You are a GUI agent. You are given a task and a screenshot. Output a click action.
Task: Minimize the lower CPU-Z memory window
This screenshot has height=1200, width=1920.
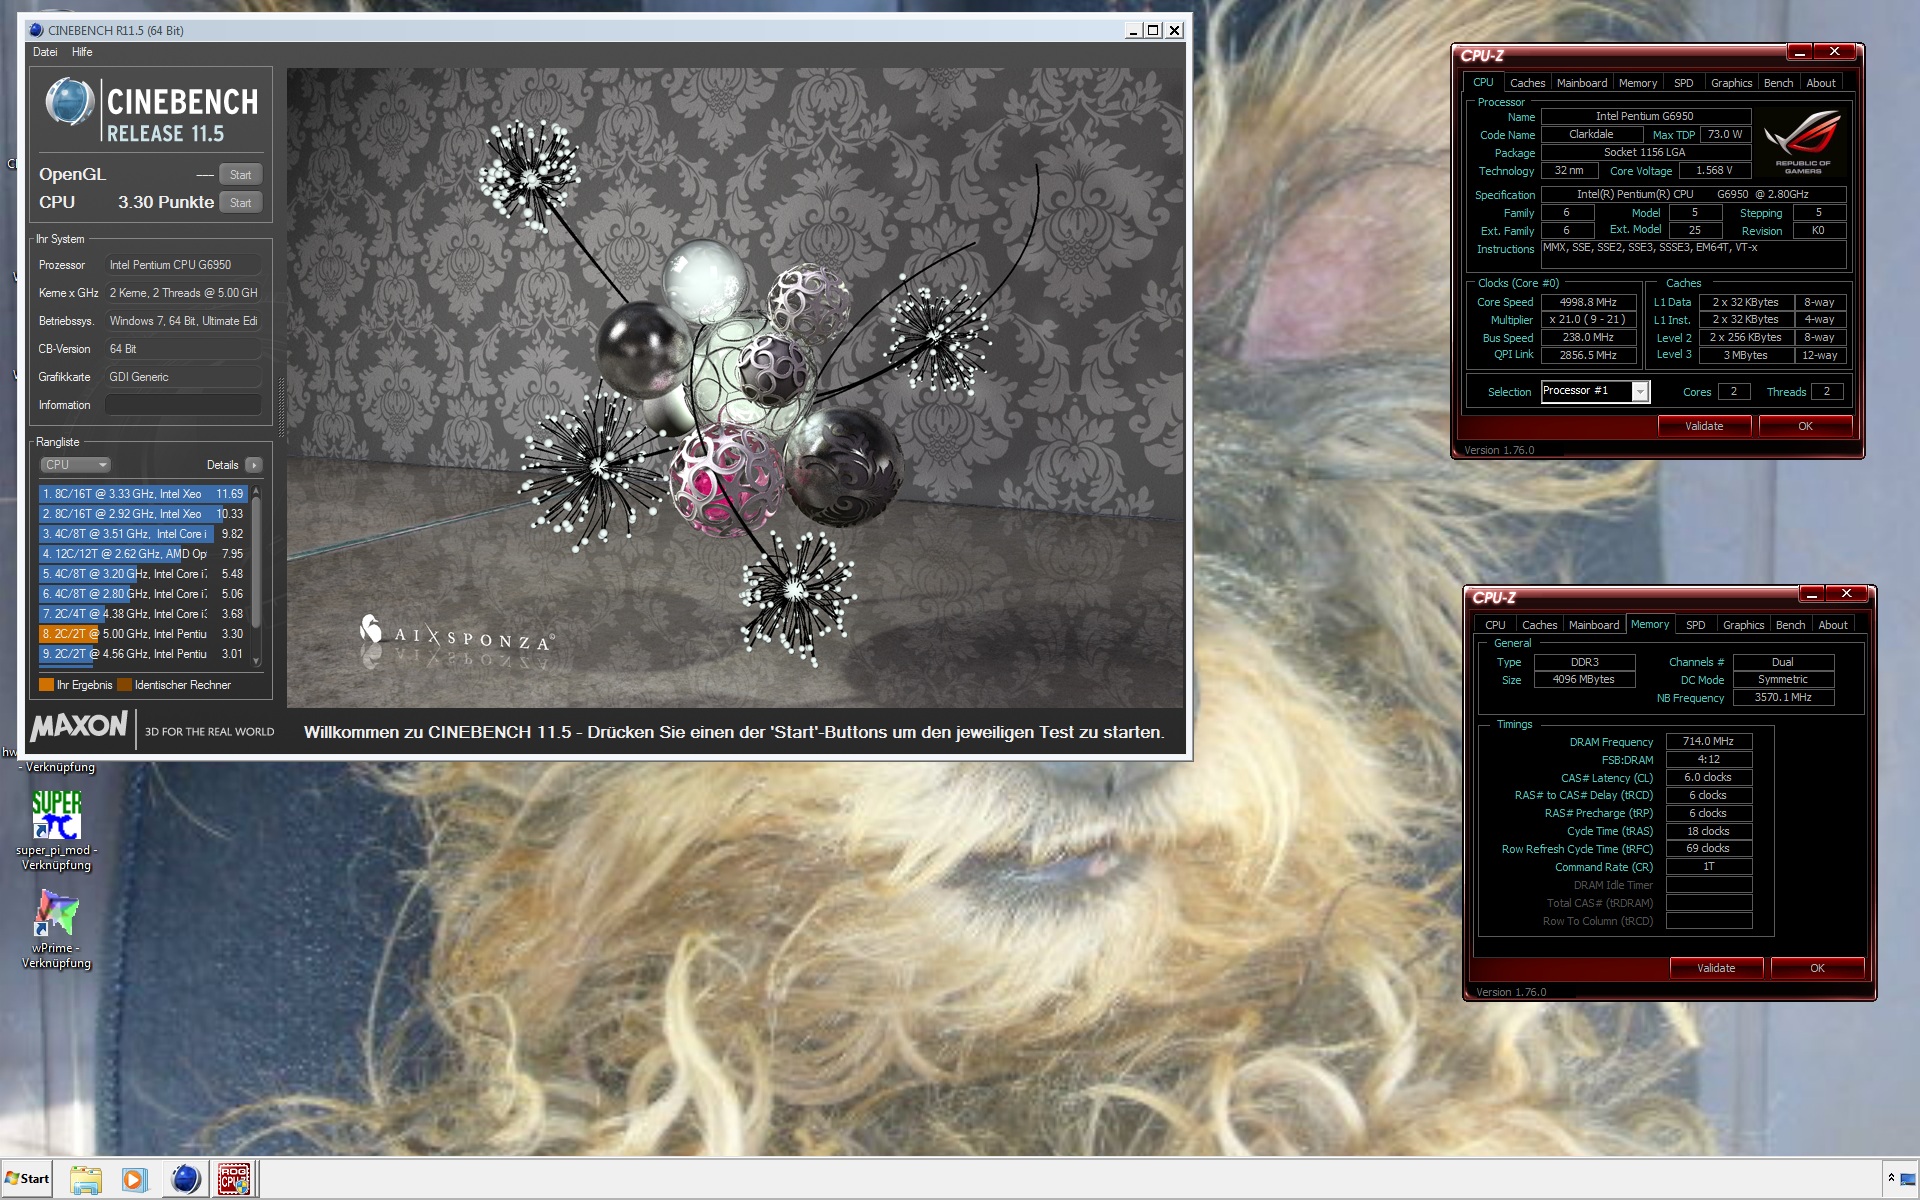click(x=1811, y=594)
